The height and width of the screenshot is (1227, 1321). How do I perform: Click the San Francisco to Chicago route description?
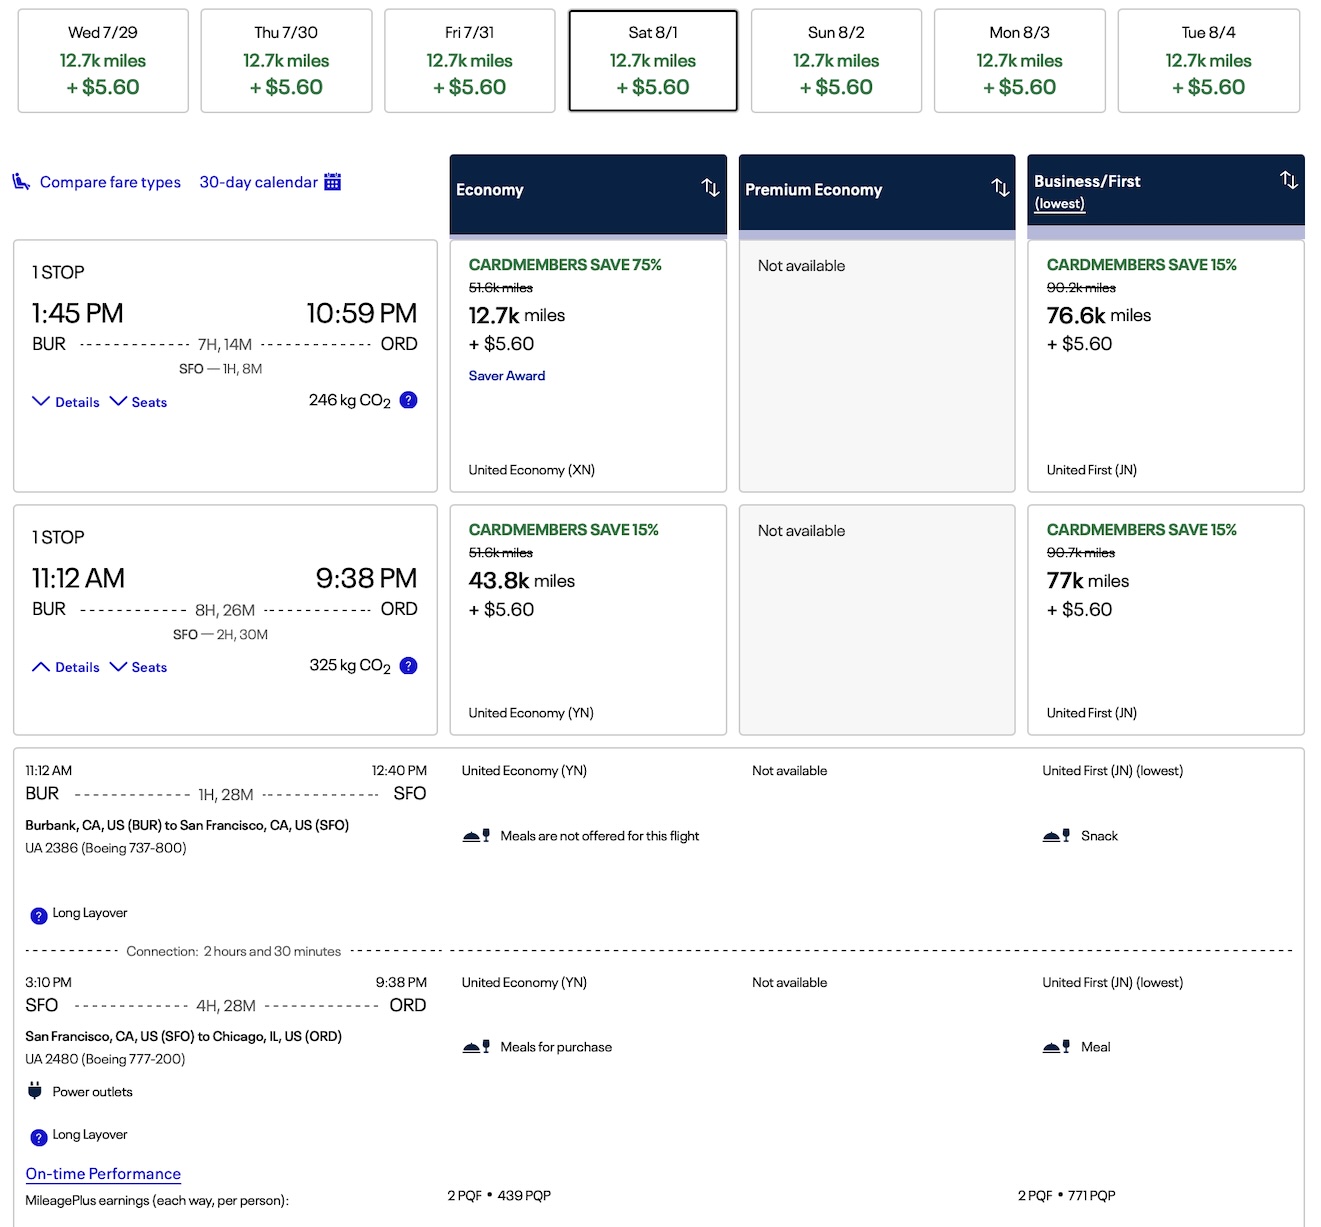(184, 1036)
